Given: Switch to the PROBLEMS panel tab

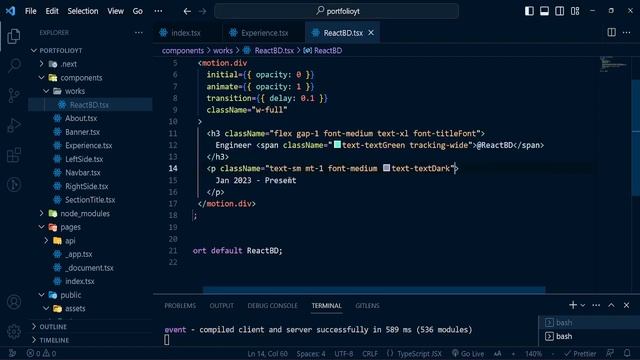Looking at the screenshot, I should pyautogui.click(x=180, y=306).
